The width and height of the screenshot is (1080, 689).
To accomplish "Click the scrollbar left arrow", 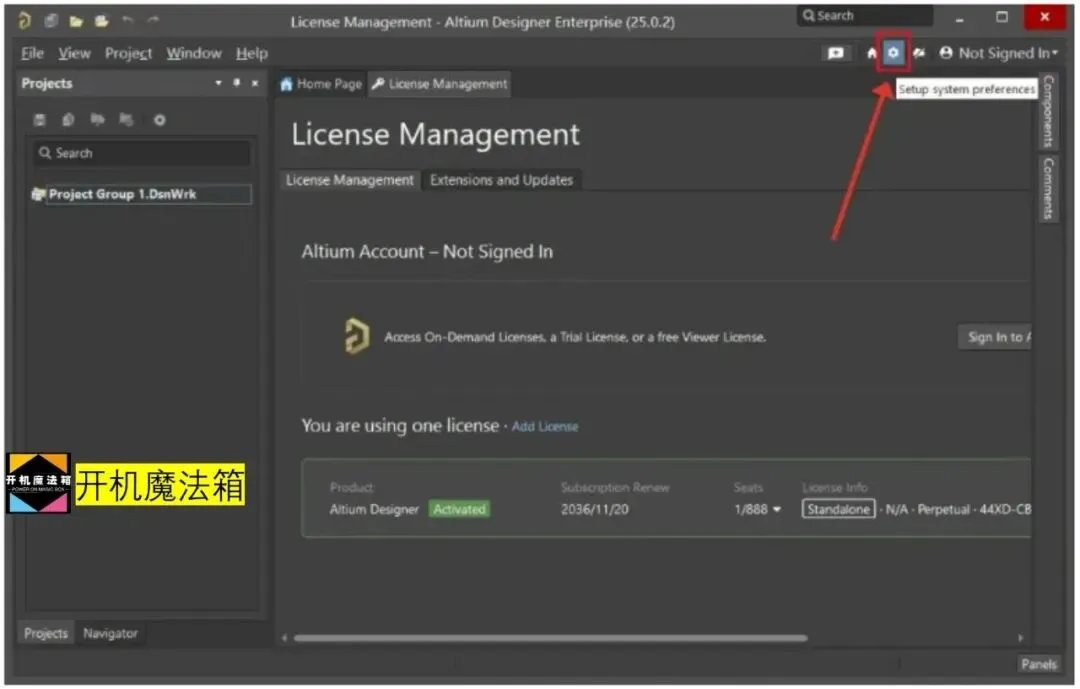I will [284, 639].
